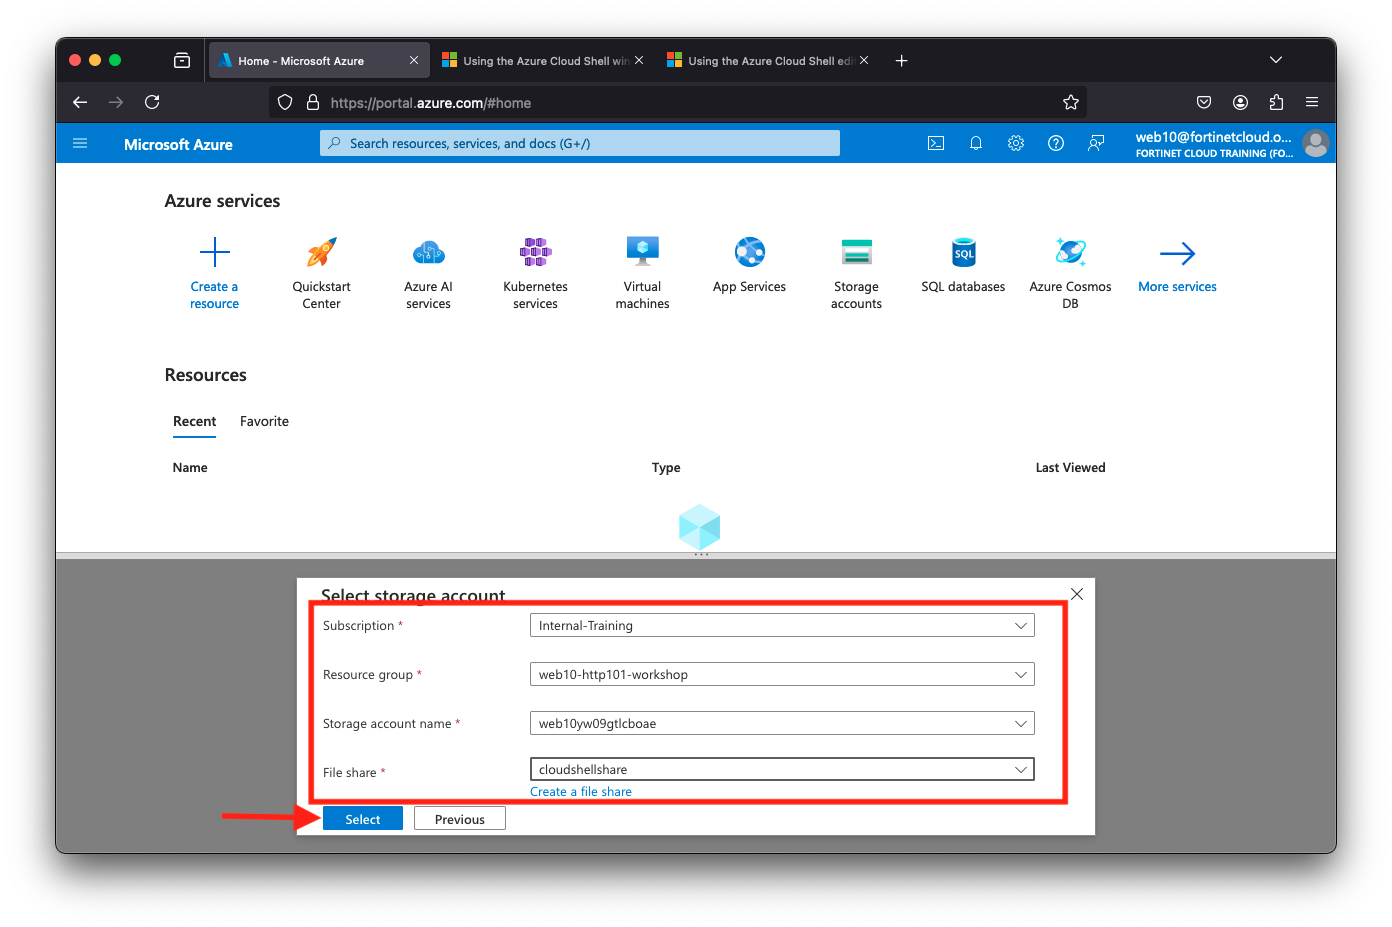Open Azure AI services icon
The image size is (1392, 927).
pyautogui.click(x=429, y=252)
